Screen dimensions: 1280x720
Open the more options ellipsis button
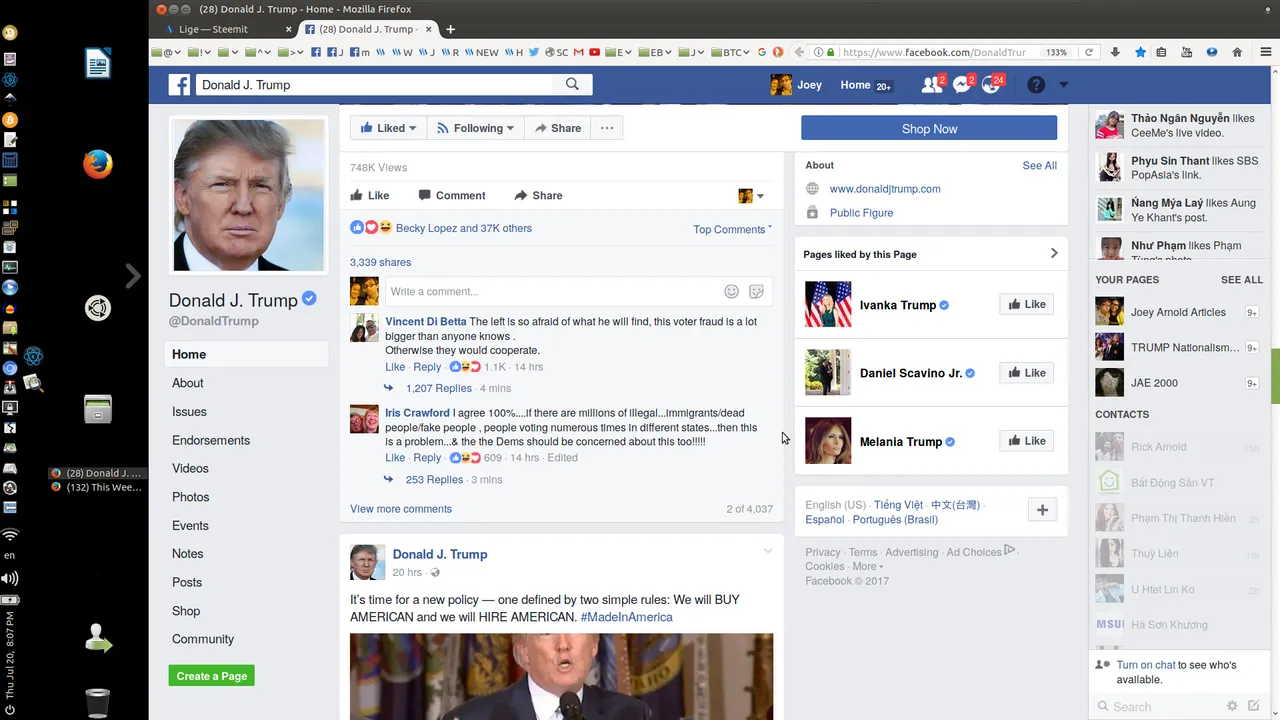tap(606, 128)
